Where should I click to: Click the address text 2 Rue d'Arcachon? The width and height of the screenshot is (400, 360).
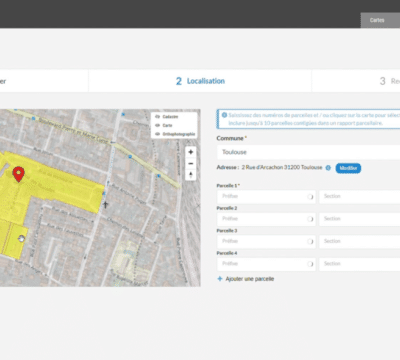coord(282,167)
